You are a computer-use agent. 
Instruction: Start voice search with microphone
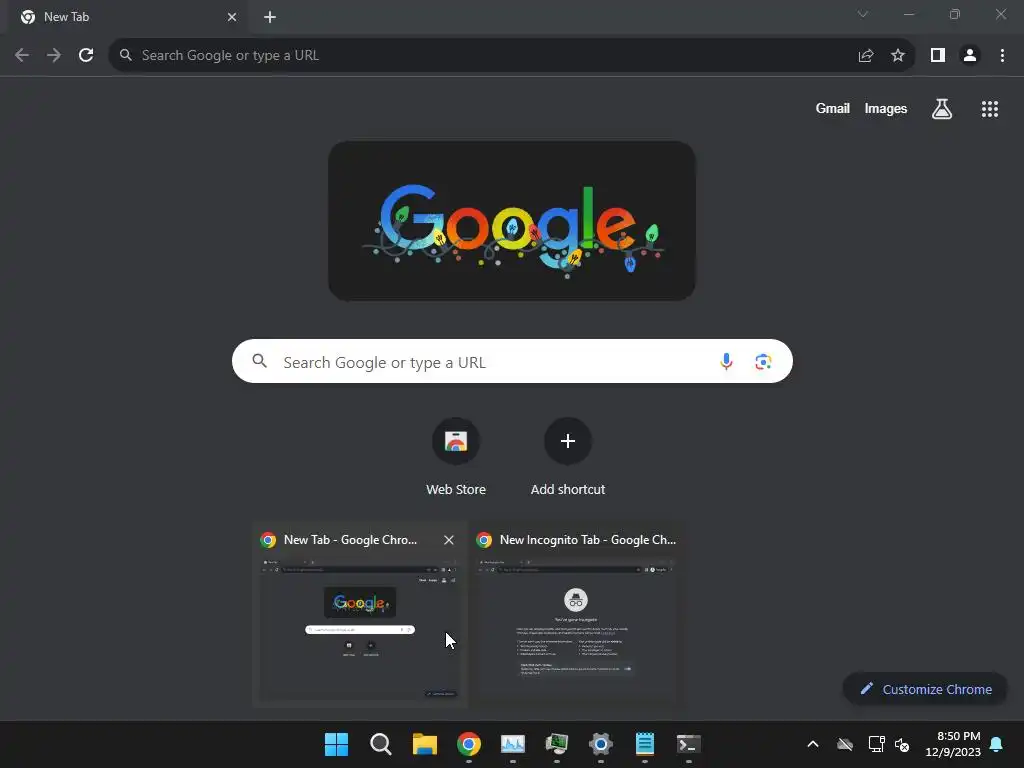(726, 361)
